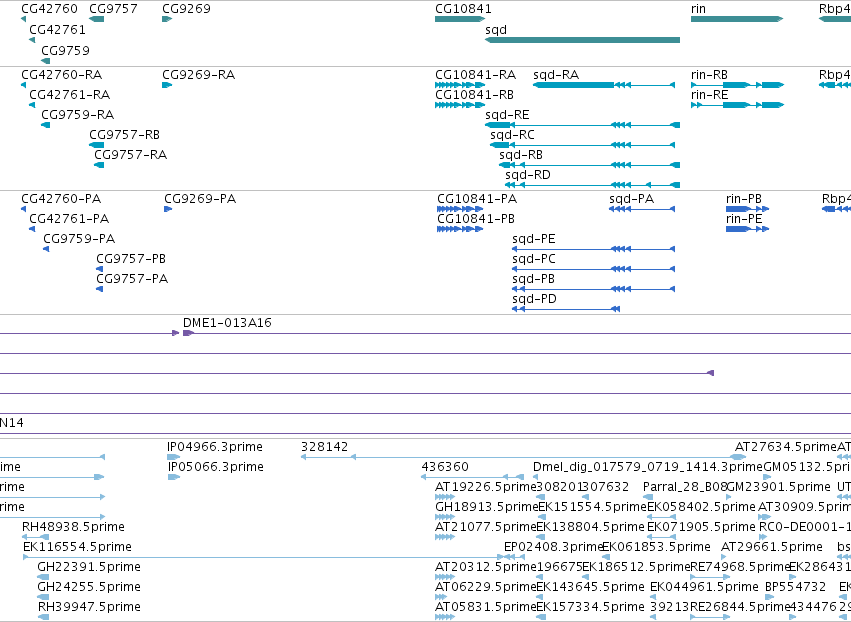Click the CG42760-PA protein label
The height and width of the screenshot is (622, 851).
click(x=61, y=199)
